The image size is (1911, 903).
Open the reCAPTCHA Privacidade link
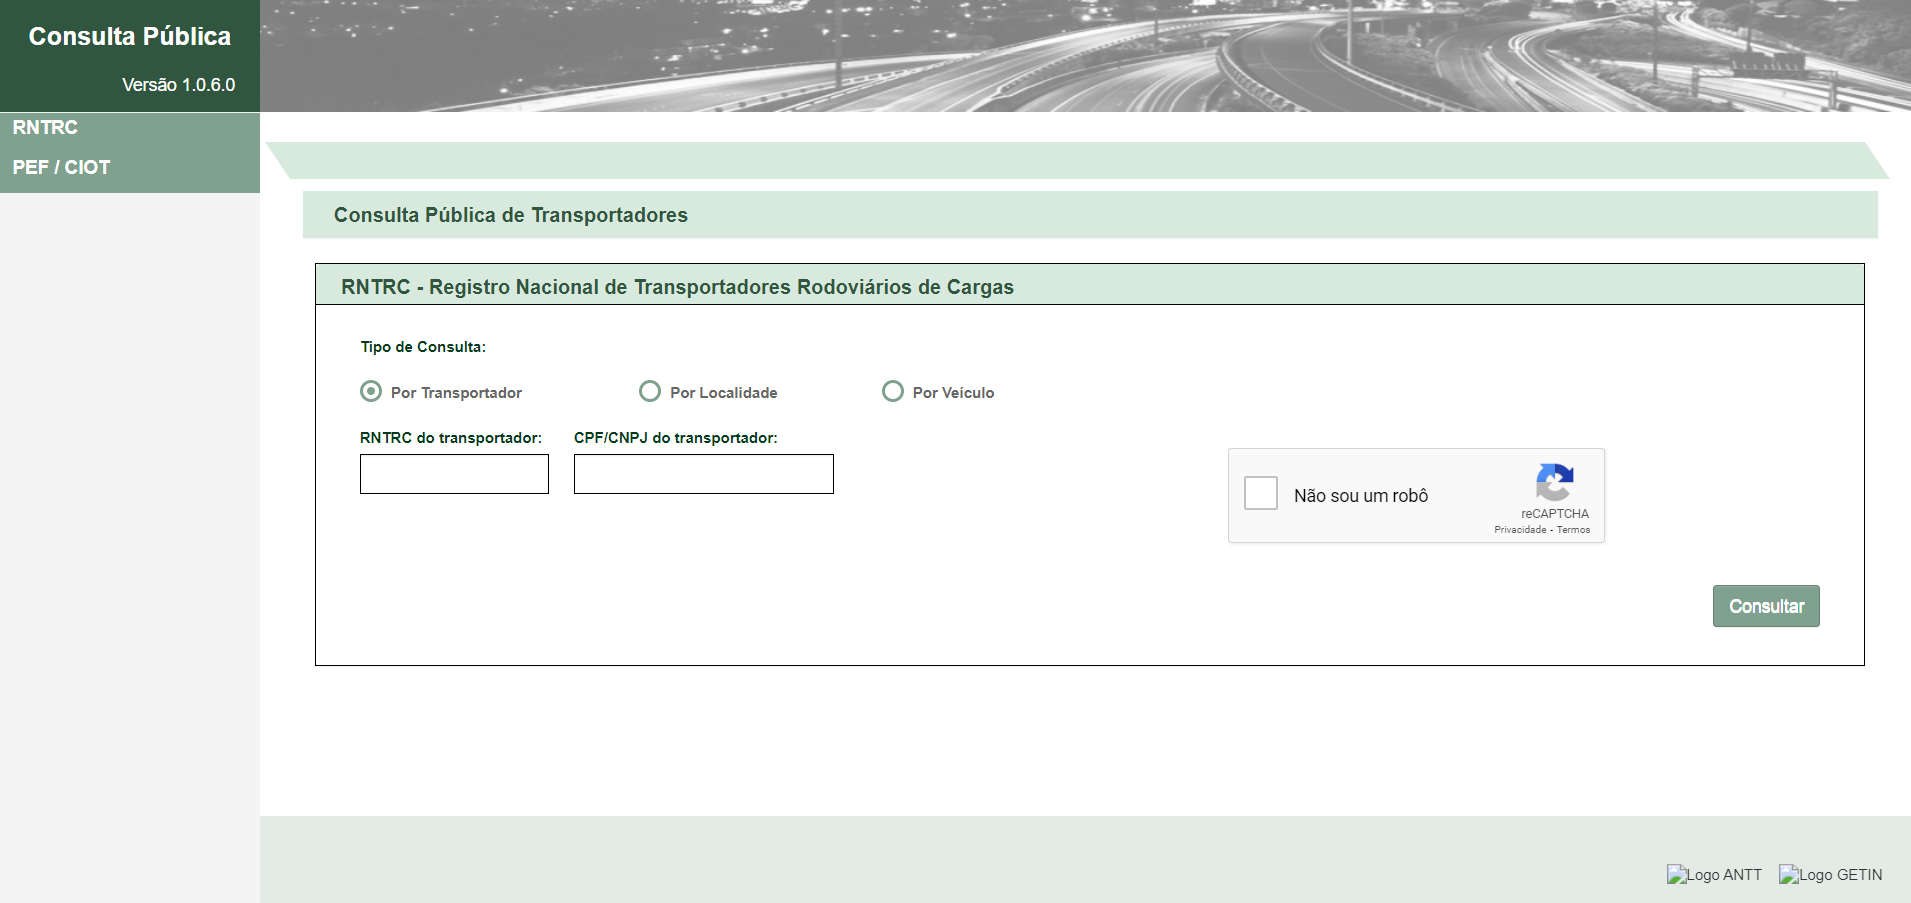tap(1520, 530)
